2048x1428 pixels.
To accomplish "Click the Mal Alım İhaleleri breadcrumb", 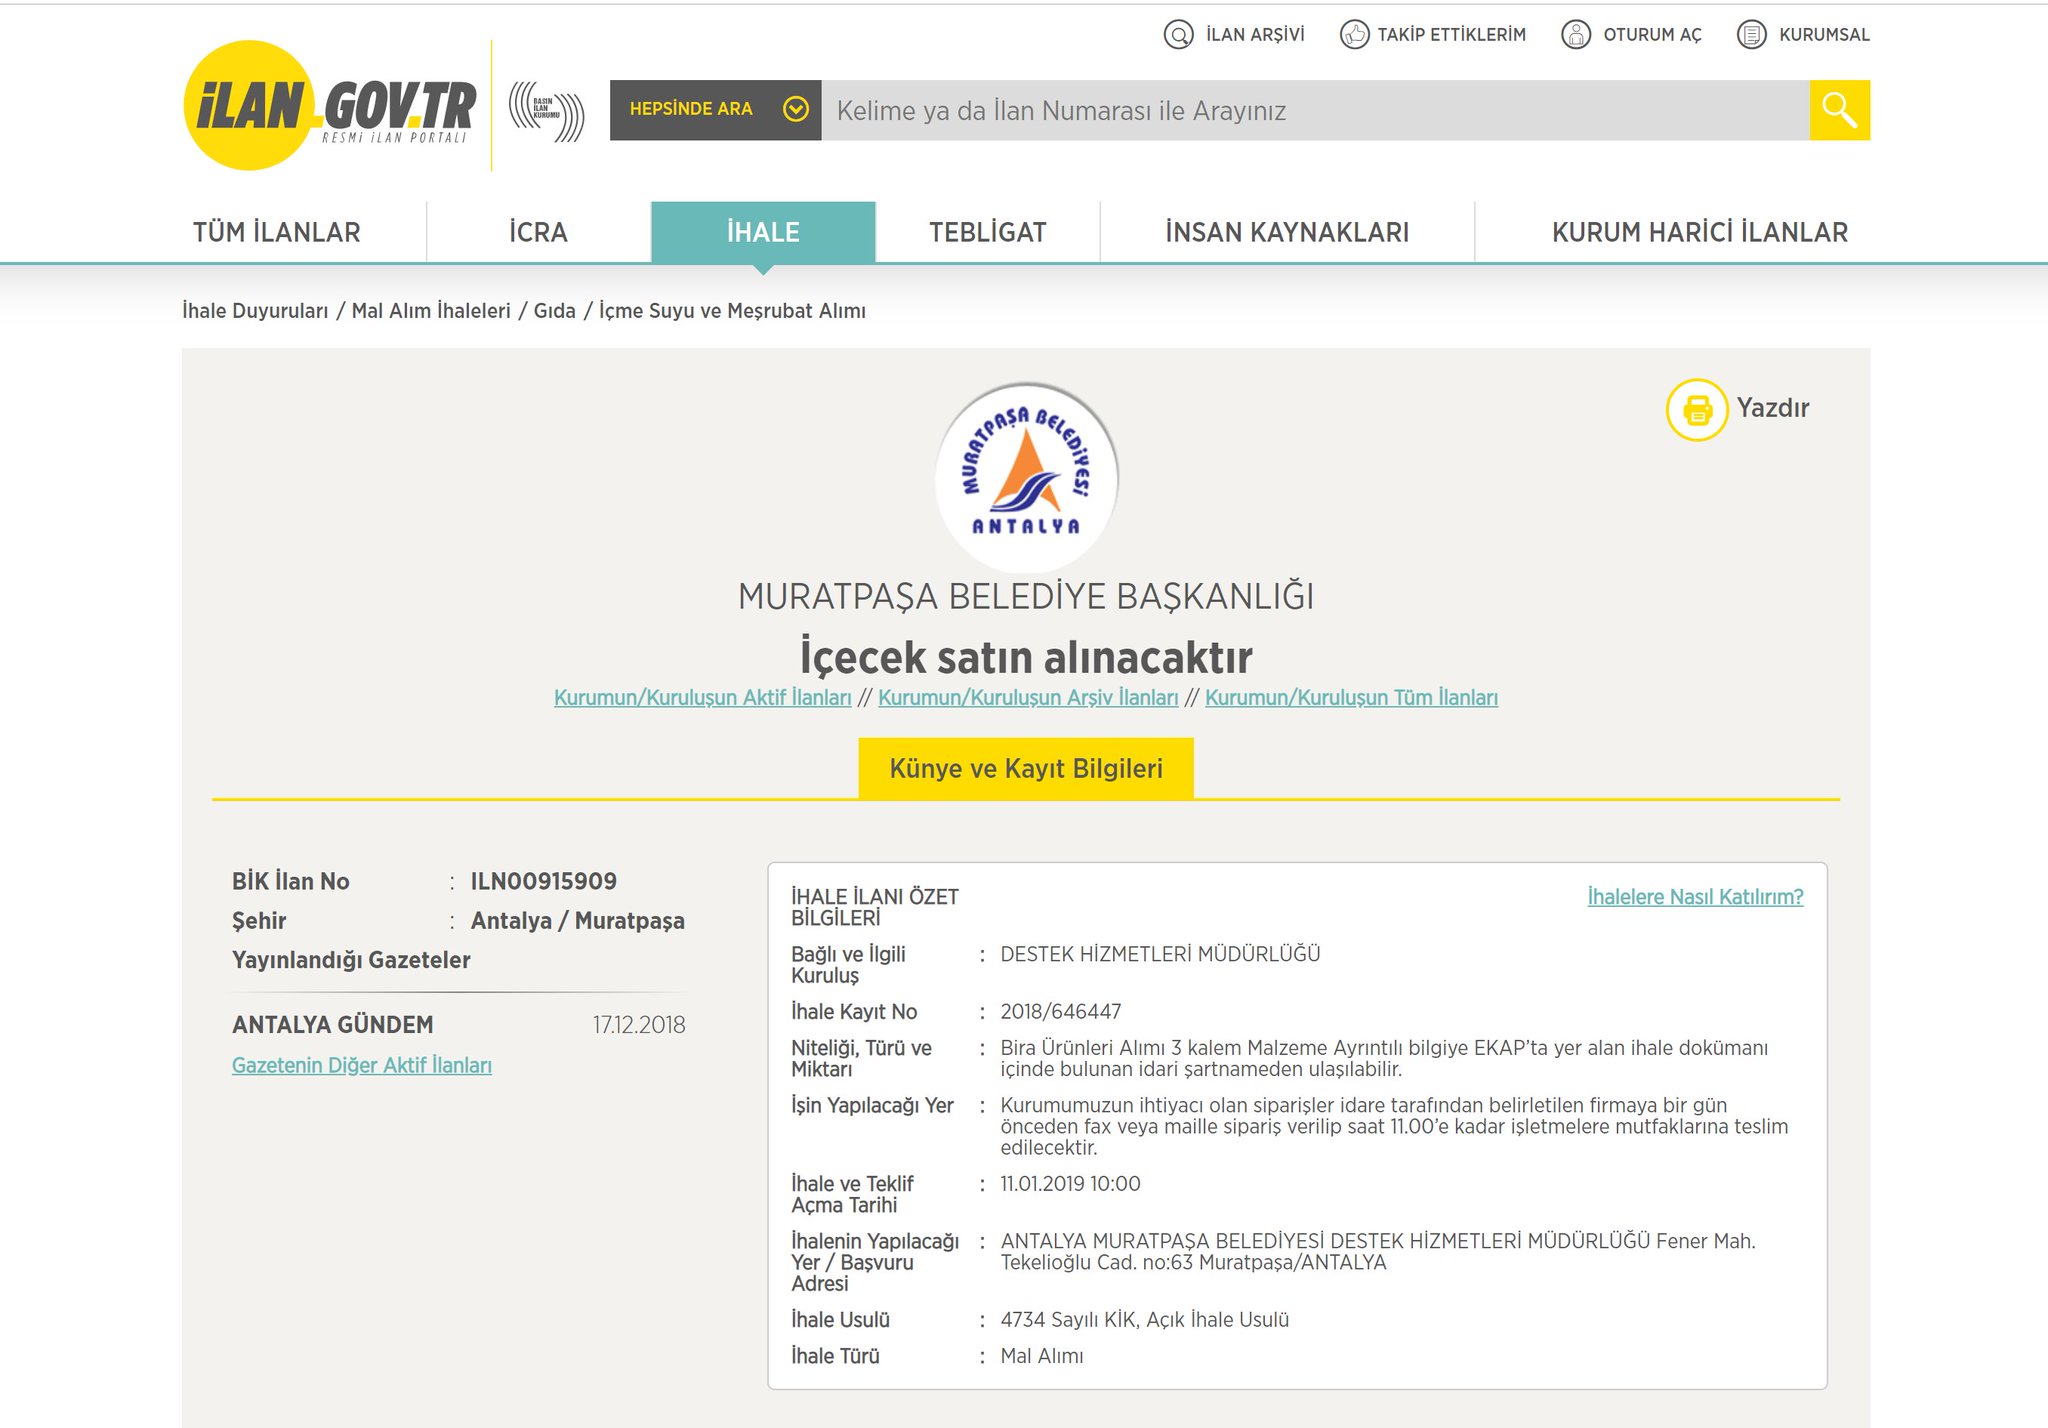I will pyautogui.click(x=430, y=311).
